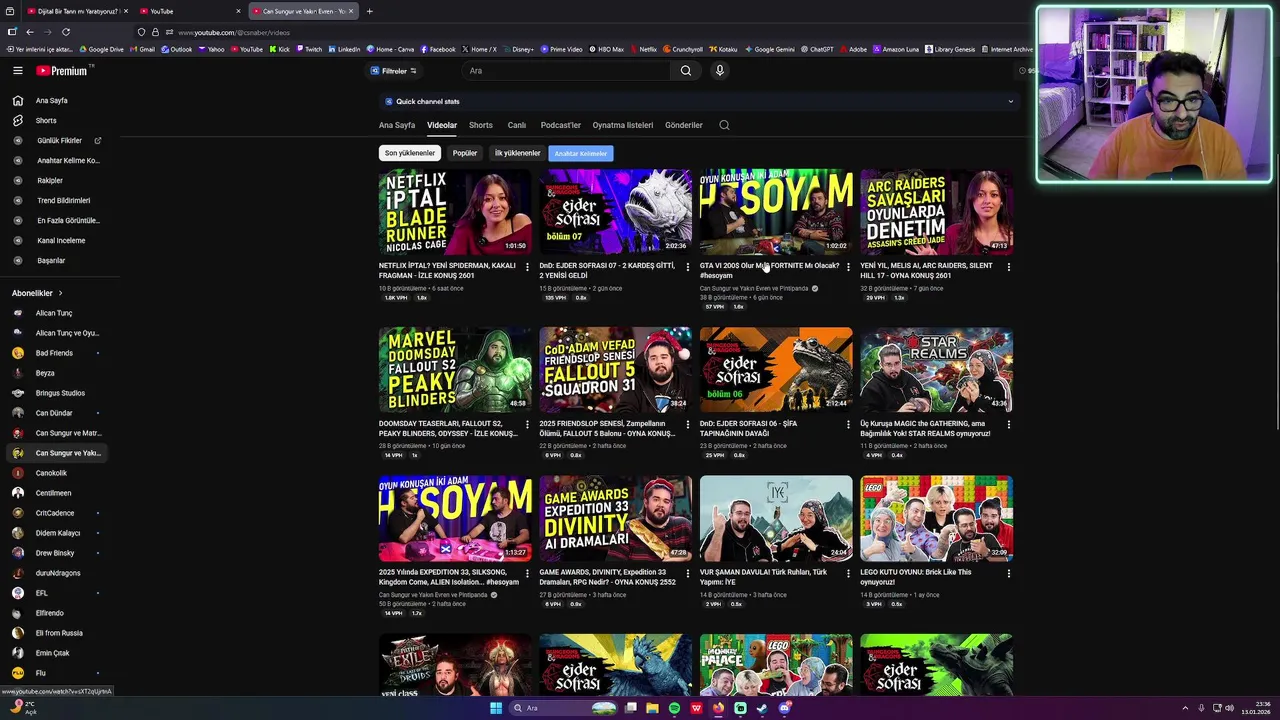Select the Son yüklenenler filter chip
Image resolution: width=1280 pixels, height=720 pixels.
pos(410,153)
